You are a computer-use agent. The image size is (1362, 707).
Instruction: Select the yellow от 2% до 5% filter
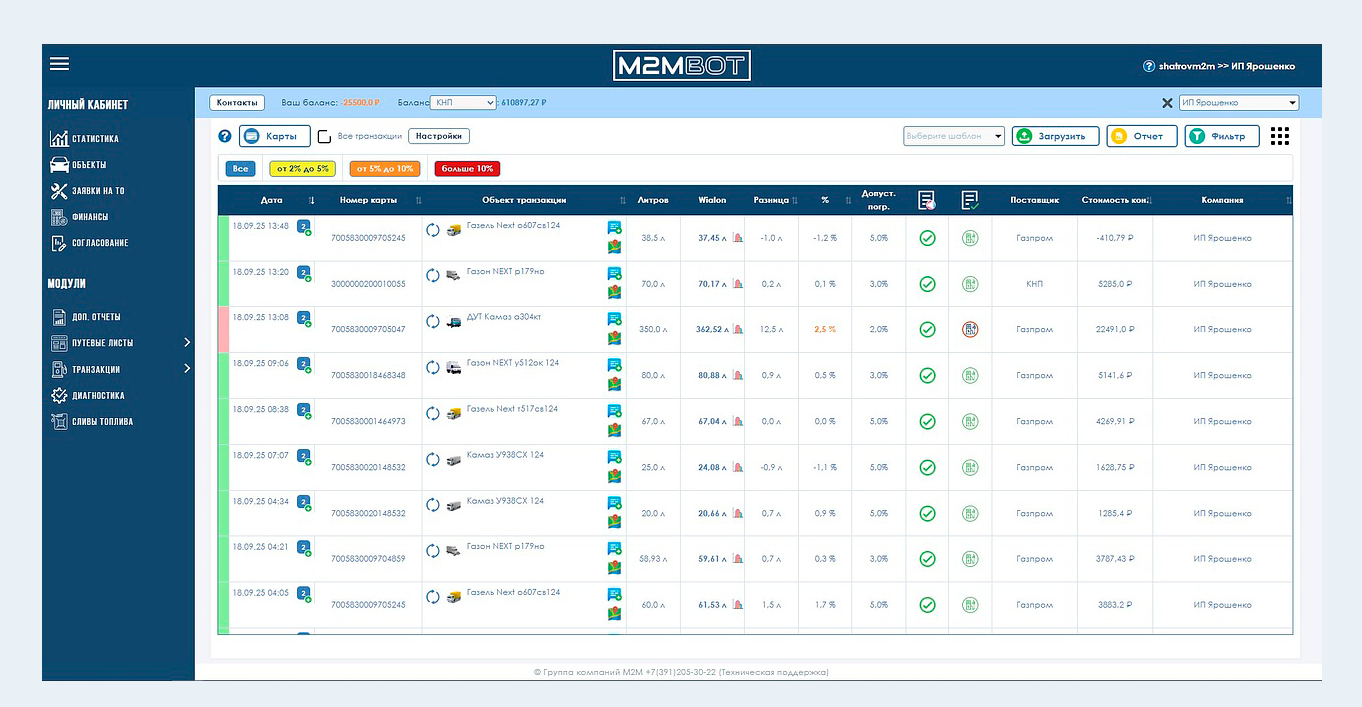(x=303, y=169)
